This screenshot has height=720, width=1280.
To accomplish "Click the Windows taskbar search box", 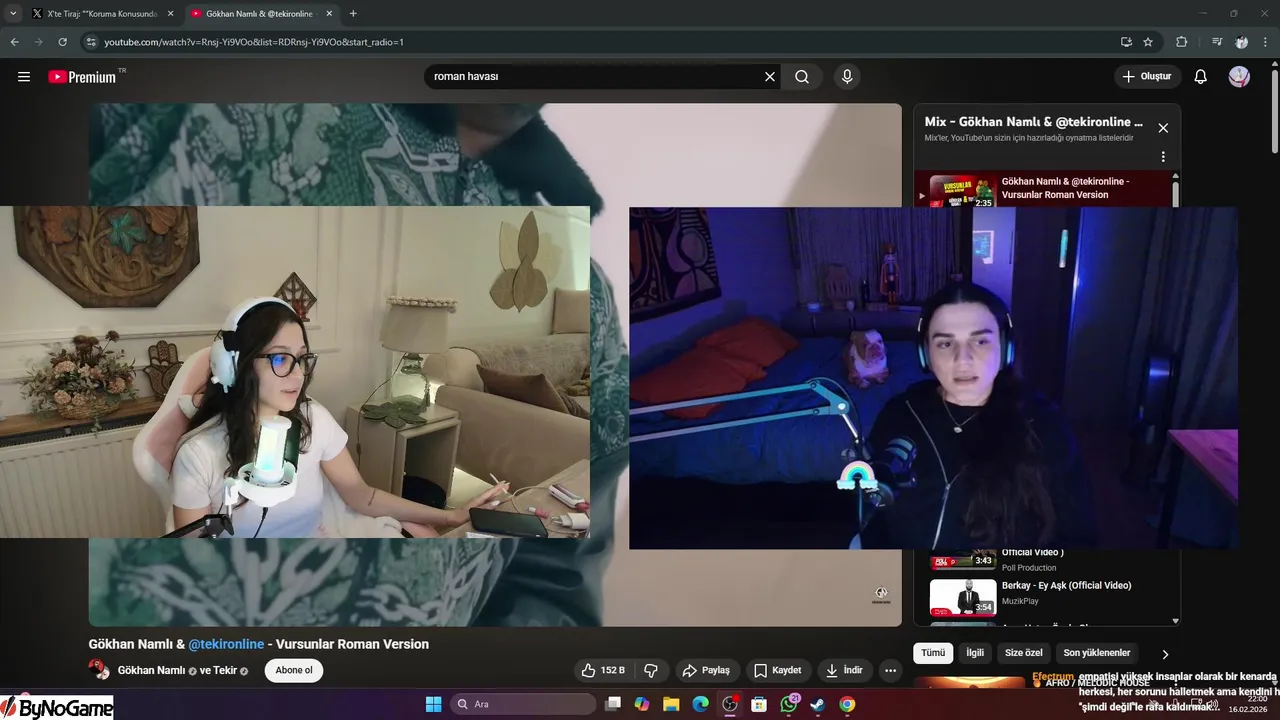I will click(522, 704).
